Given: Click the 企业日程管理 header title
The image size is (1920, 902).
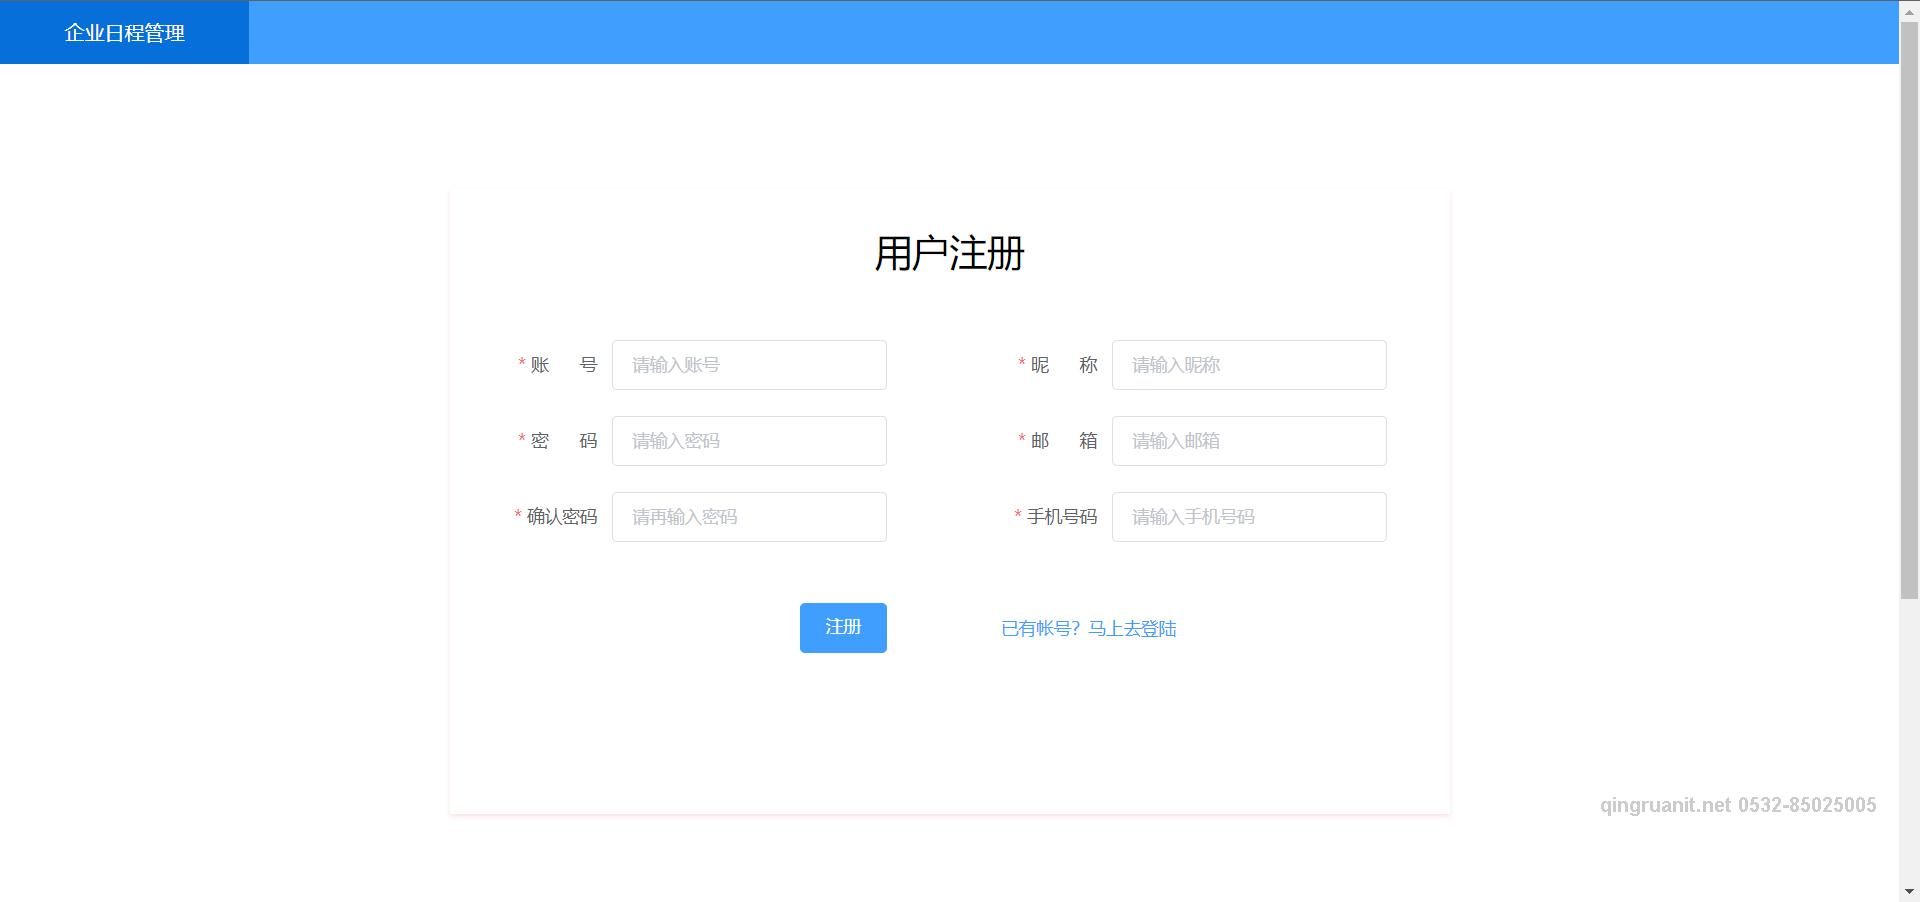Looking at the screenshot, I should click(124, 32).
